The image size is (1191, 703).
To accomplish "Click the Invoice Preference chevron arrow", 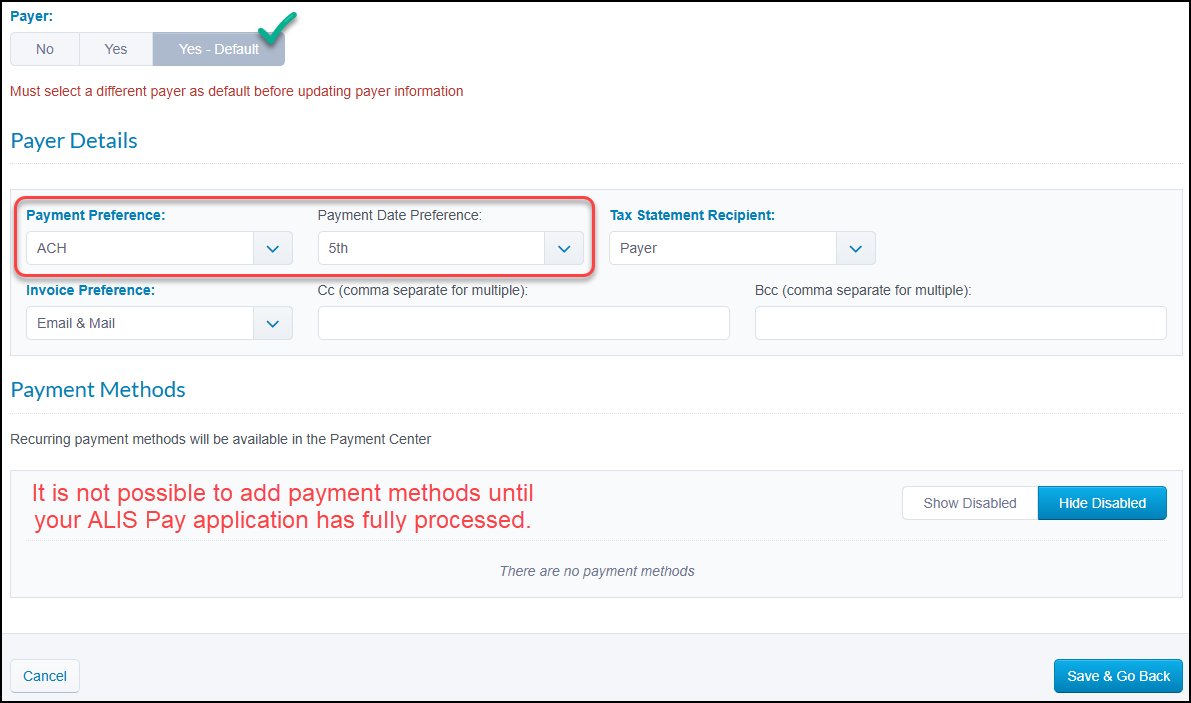I will tap(273, 323).
